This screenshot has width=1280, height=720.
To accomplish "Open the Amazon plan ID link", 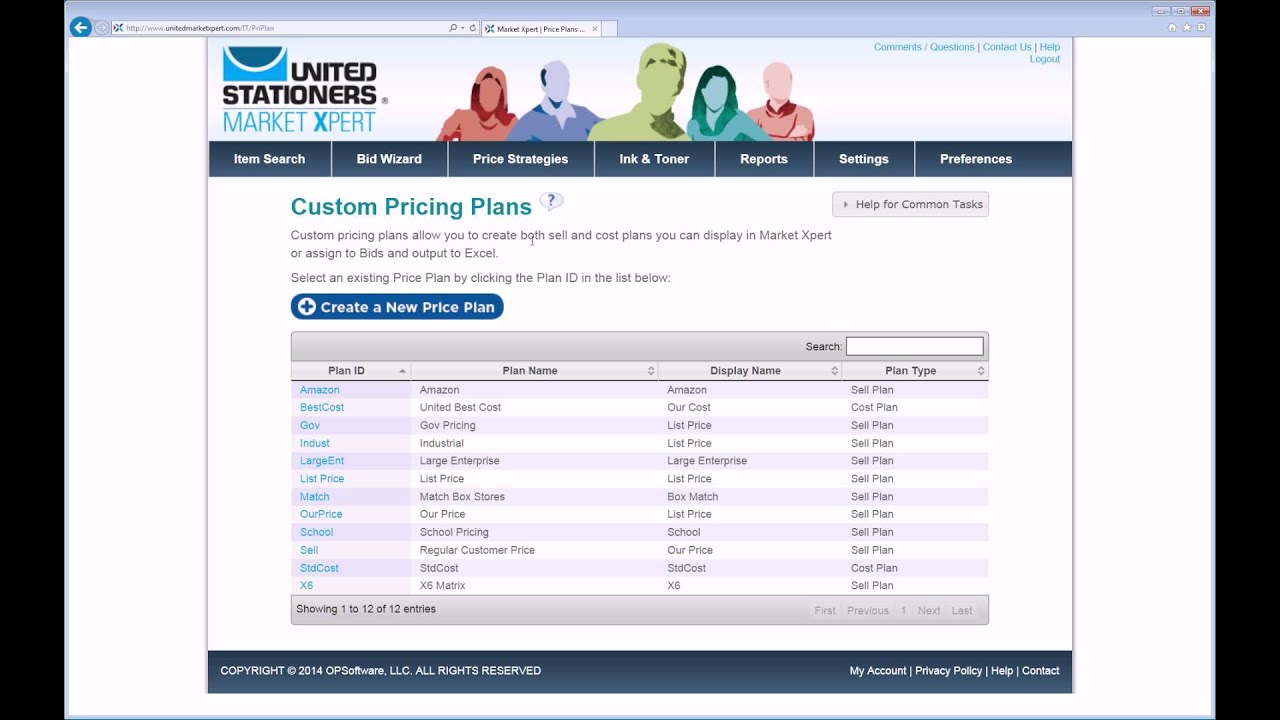I will pos(320,390).
